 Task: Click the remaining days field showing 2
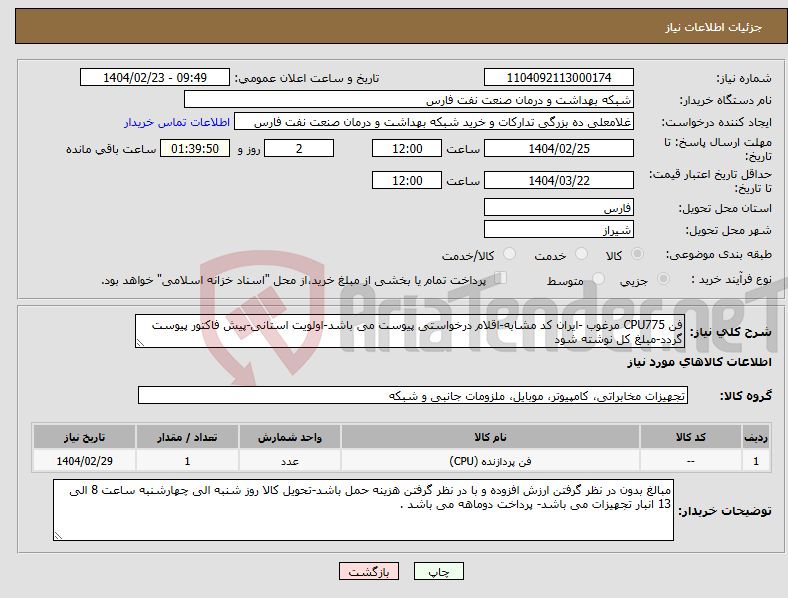click(299, 149)
